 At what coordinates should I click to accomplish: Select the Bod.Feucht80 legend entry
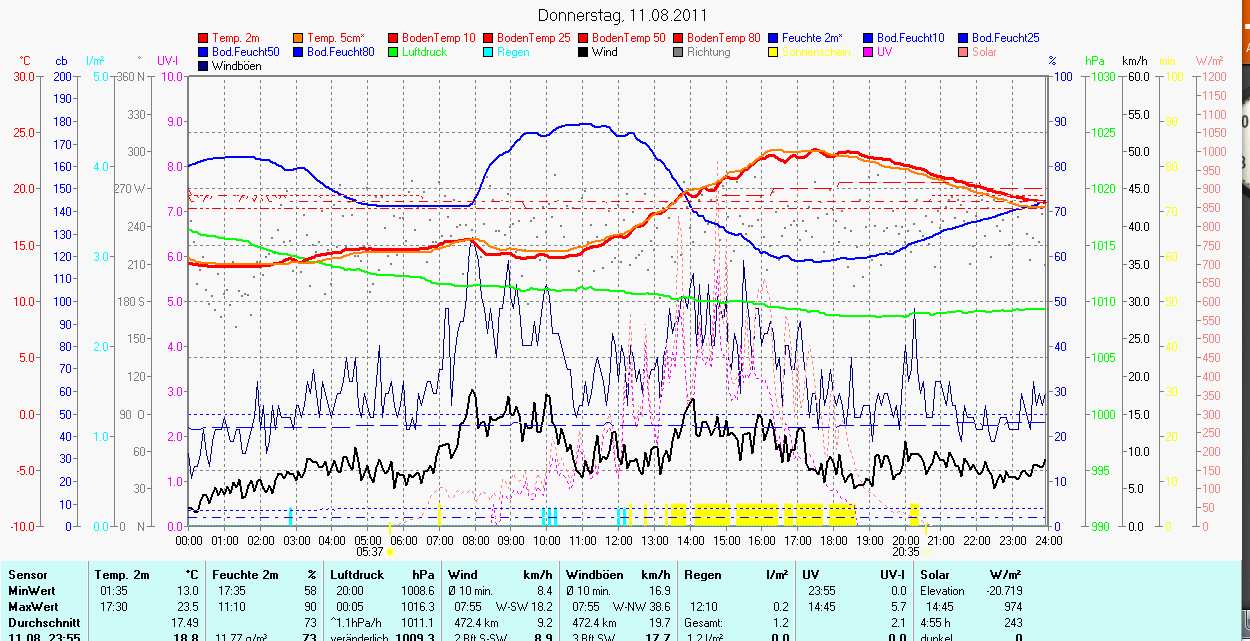pos(334,51)
